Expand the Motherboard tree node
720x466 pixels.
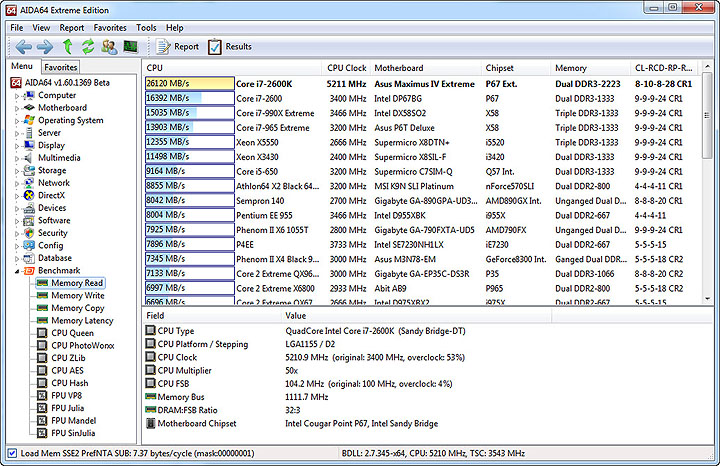point(17,108)
